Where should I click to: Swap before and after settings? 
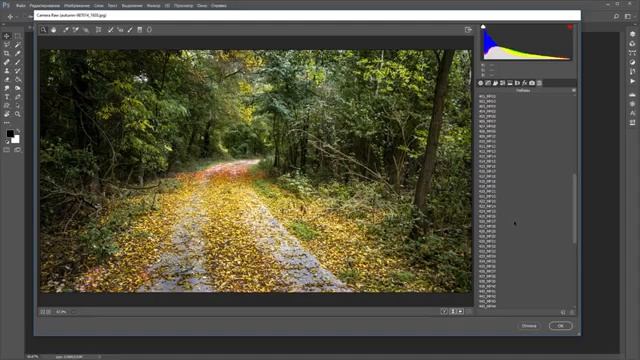click(453, 311)
